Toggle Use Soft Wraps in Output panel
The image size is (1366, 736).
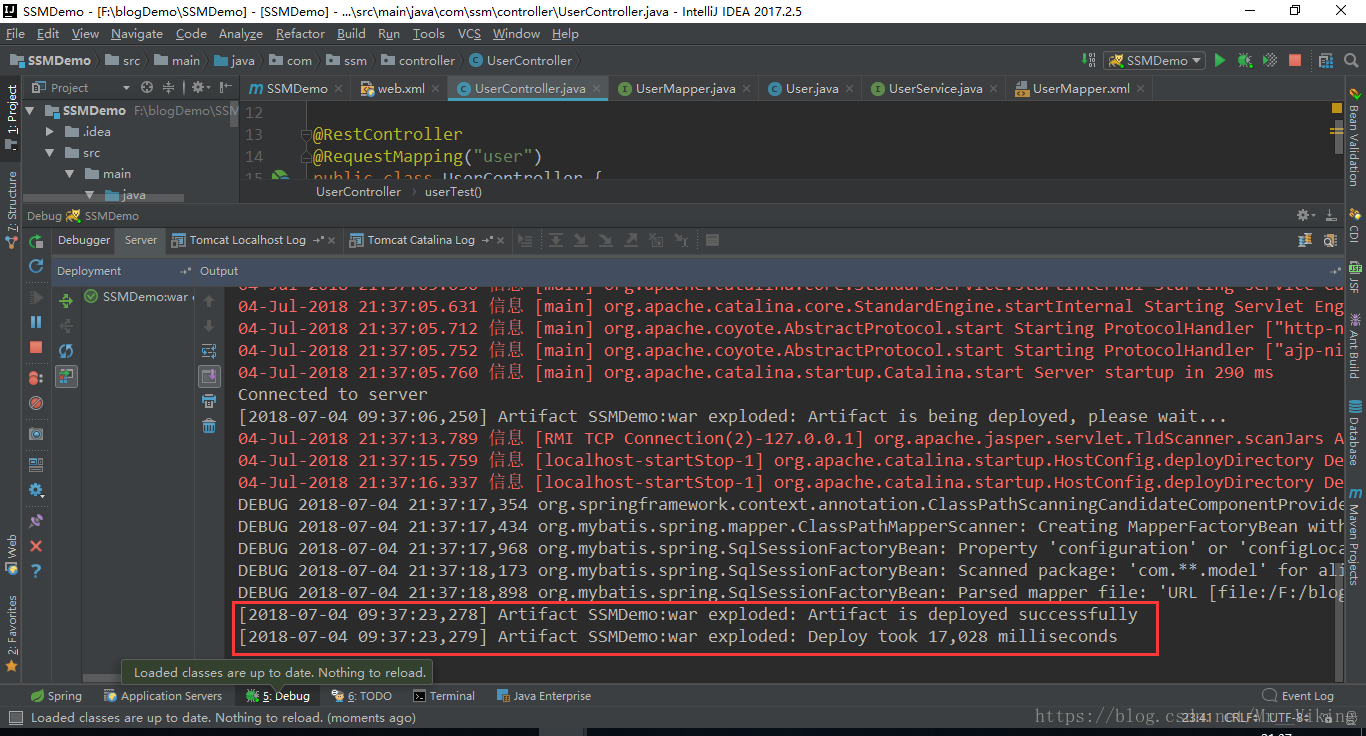tap(209, 351)
